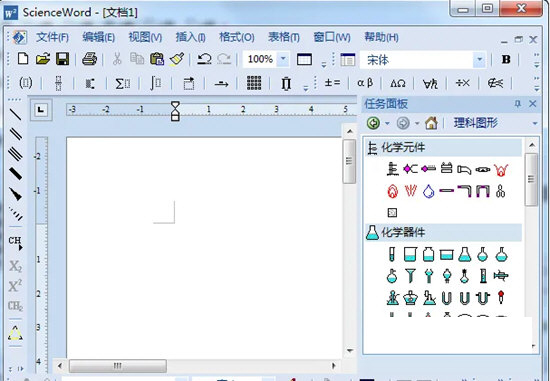Image resolution: width=550 pixels, height=381 pixels.
Task: Go forward in the task panel
Action: (403, 123)
